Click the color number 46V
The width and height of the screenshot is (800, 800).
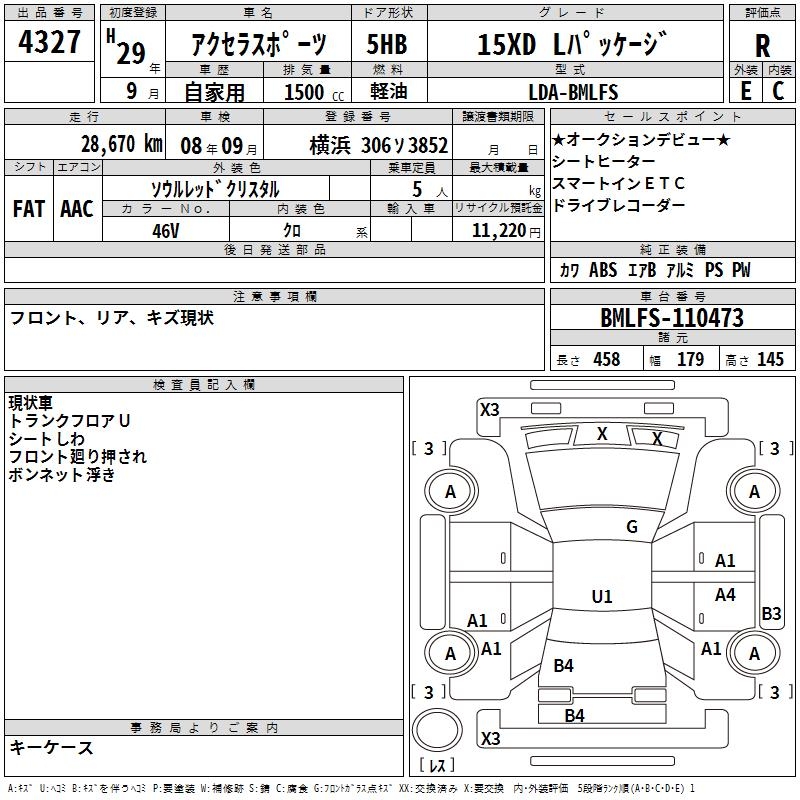[165, 231]
